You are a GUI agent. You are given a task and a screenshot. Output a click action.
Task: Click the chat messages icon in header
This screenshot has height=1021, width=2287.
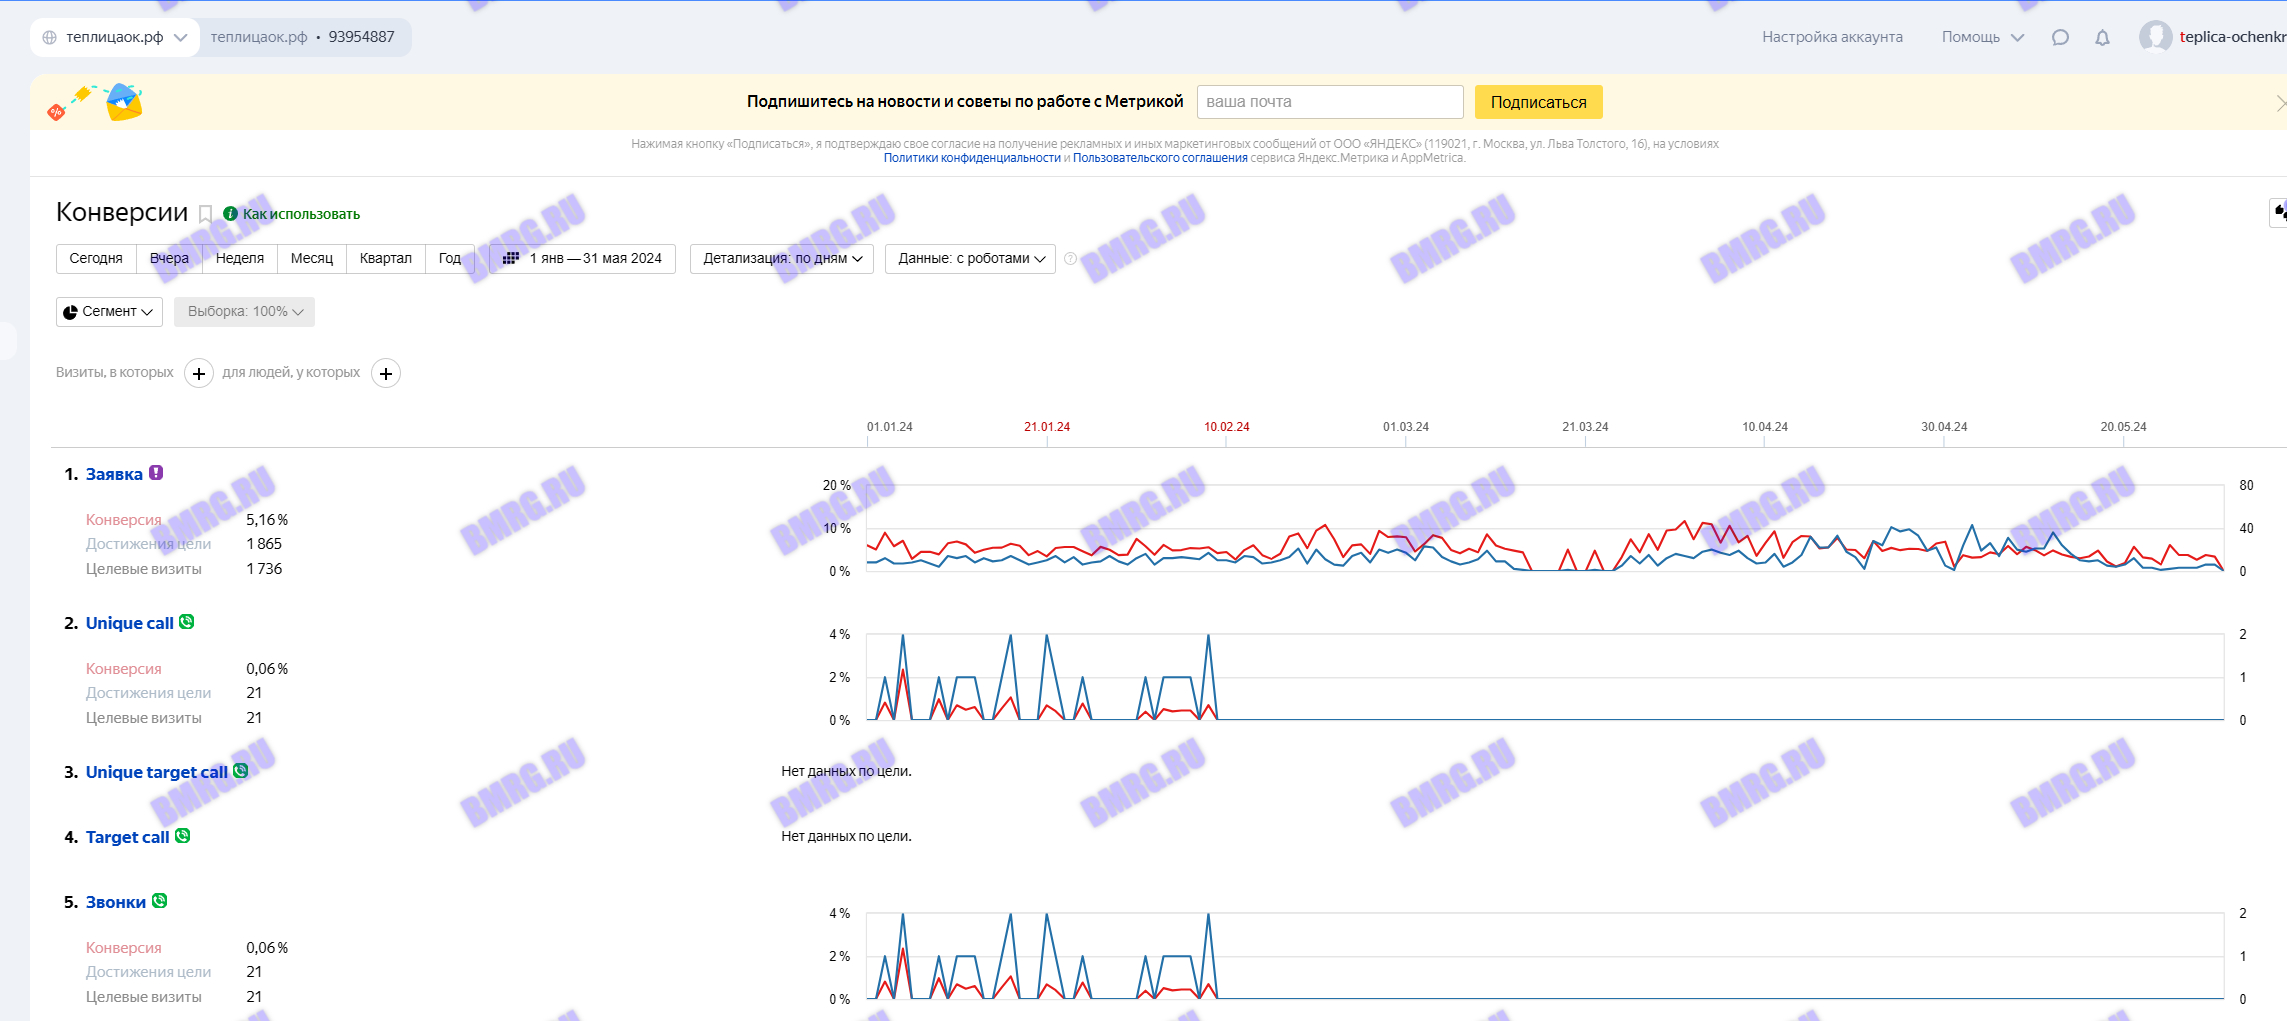point(2060,37)
